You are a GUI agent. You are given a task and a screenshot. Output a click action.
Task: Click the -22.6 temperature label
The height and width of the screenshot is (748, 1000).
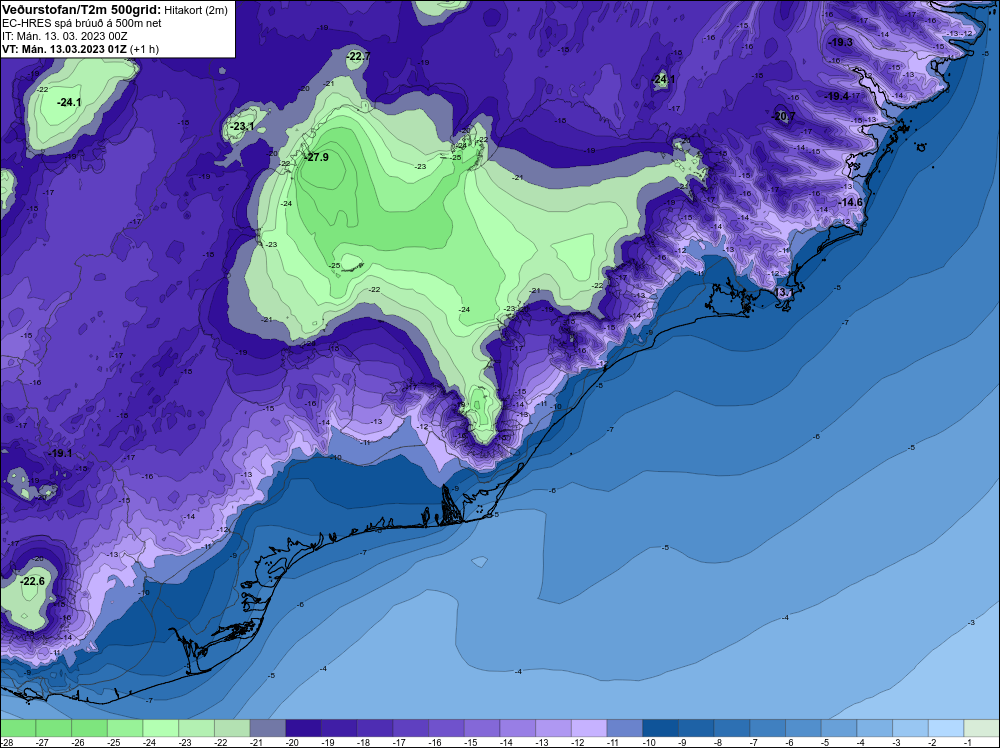pyautogui.click(x=33, y=581)
